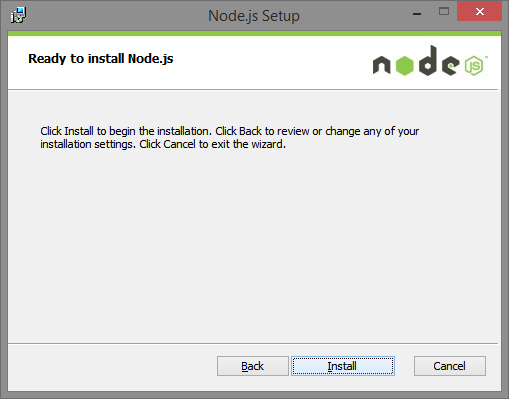
Task: Close the Node.js Setup window
Action: tap(479, 11)
